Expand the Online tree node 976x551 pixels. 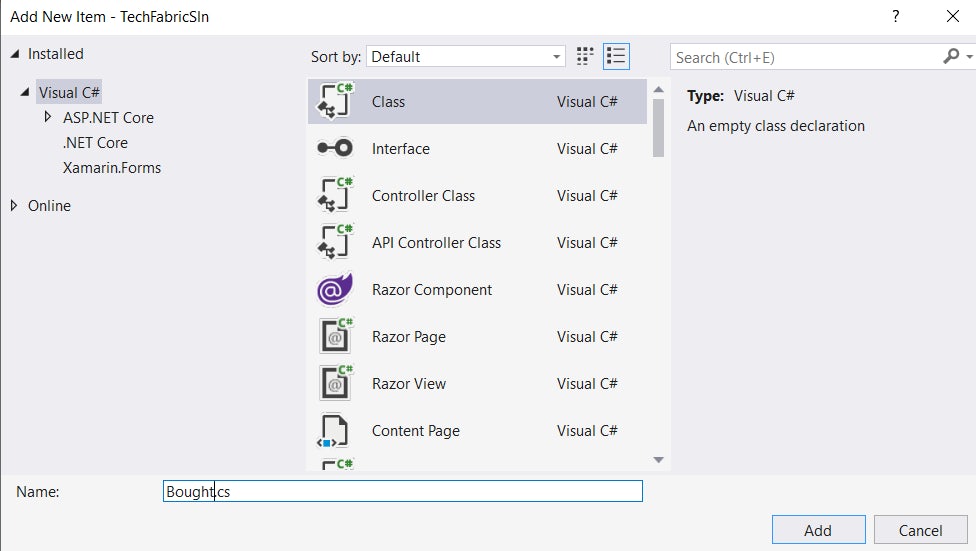(x=14, y=205)
